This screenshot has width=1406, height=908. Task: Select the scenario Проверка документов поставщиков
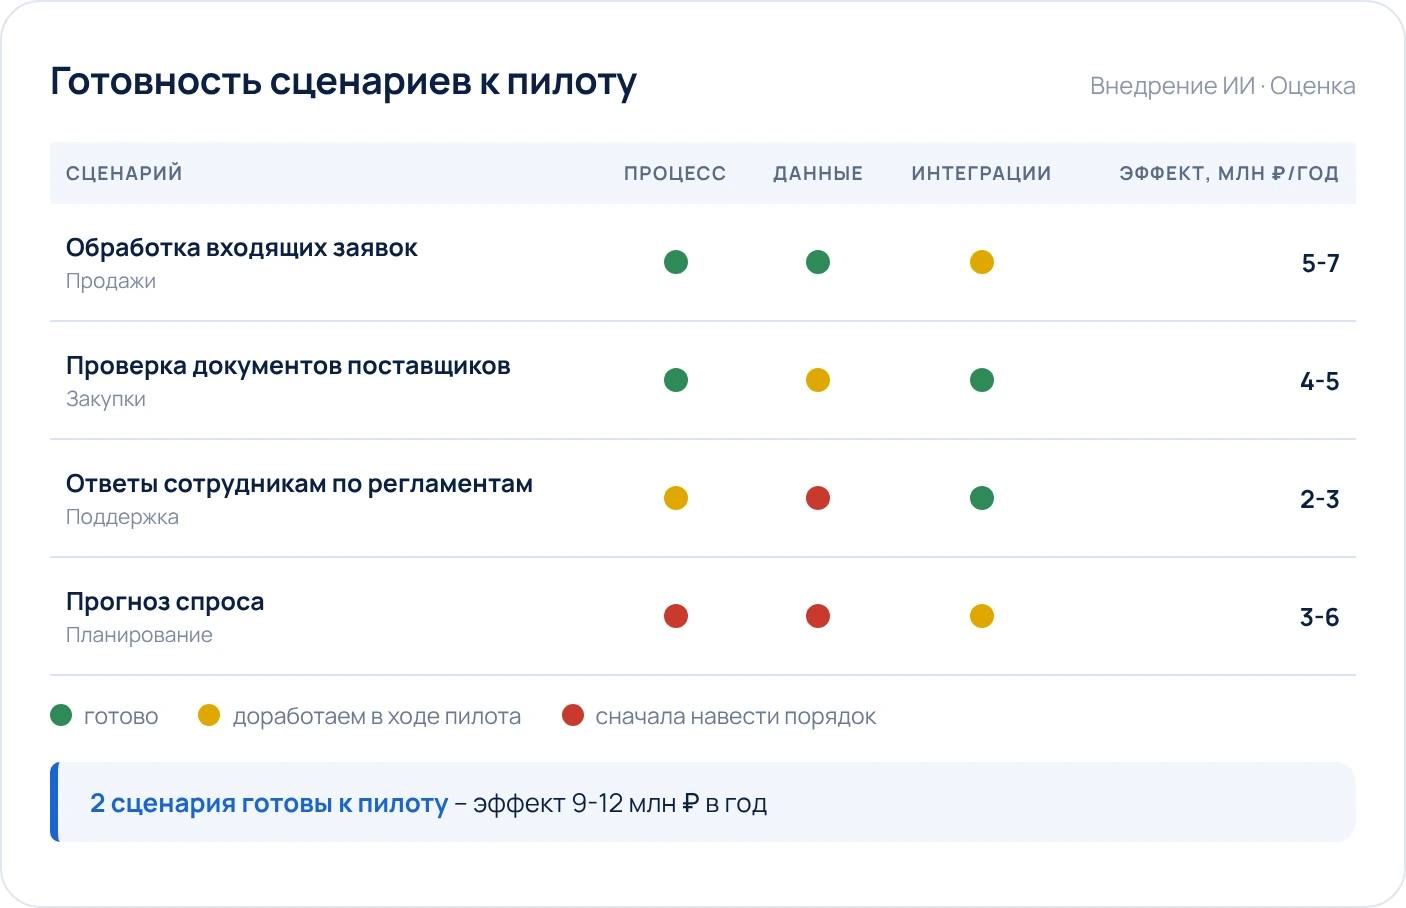(x=288, y=366)
